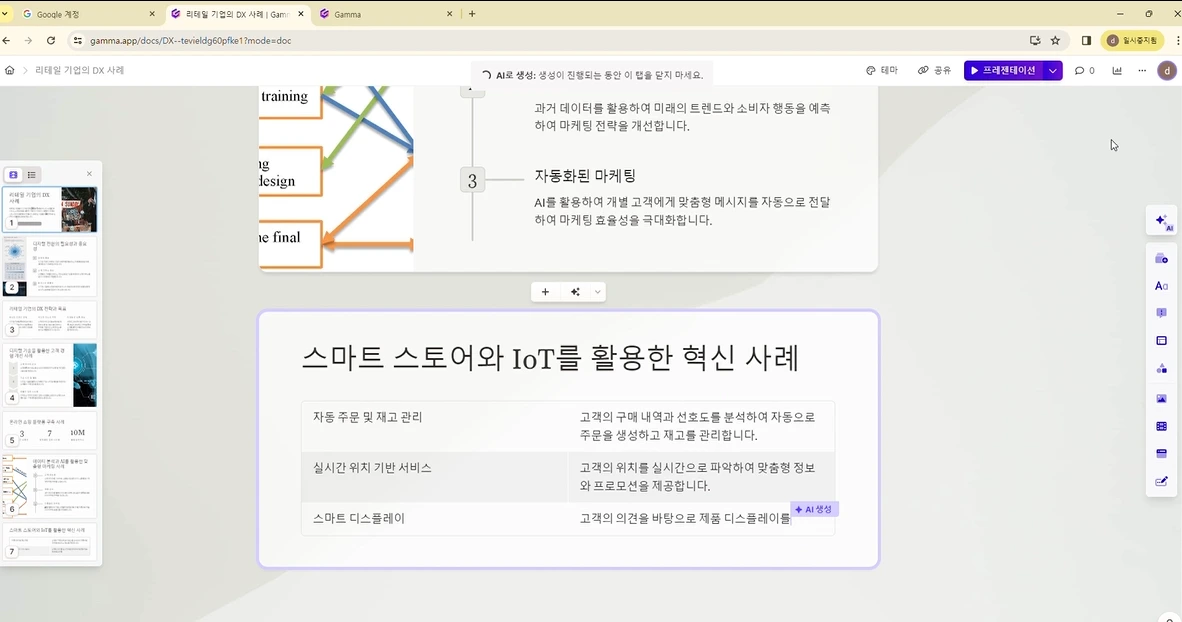Open the AI assistant sparkle icon in right sidebar
Image resolution: width=1182 pixels, height=622 pixels.
click(1162, 222)
